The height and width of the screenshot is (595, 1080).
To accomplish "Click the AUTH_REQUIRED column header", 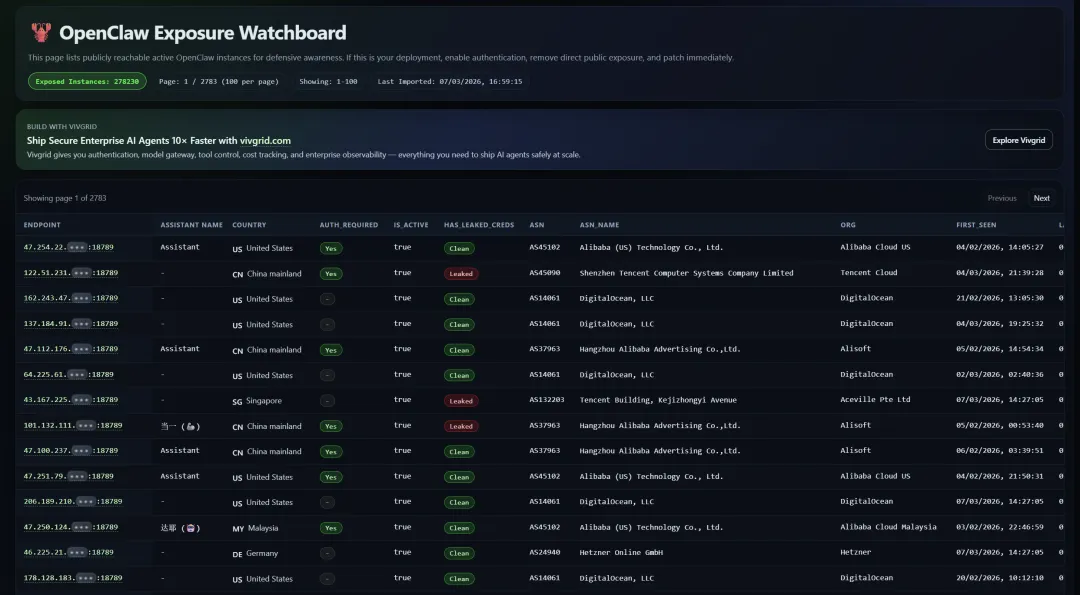I will pos(349,225).
